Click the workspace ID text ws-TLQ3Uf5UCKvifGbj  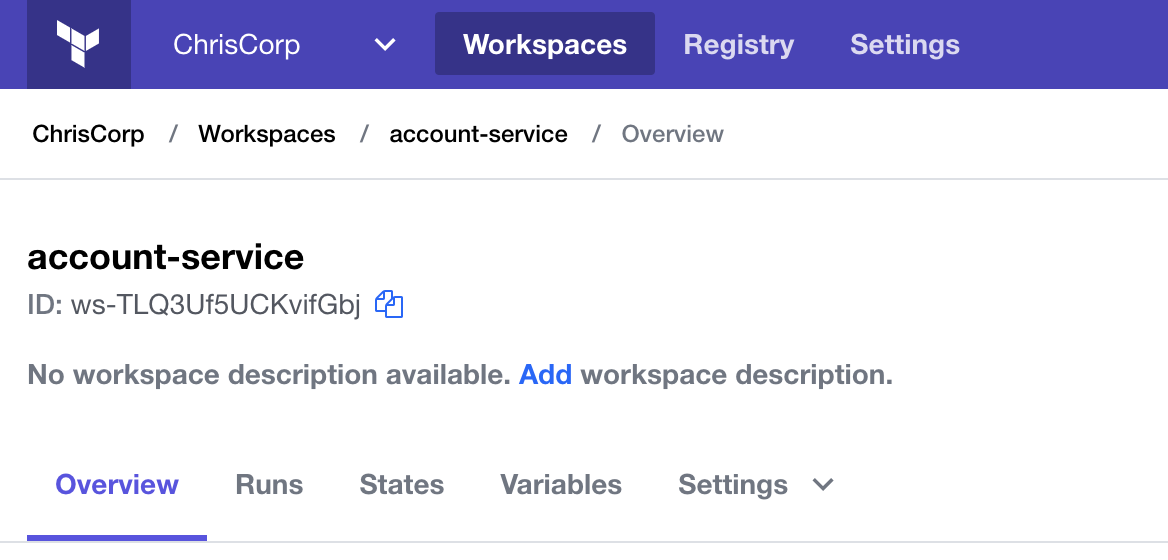[215, 305]
